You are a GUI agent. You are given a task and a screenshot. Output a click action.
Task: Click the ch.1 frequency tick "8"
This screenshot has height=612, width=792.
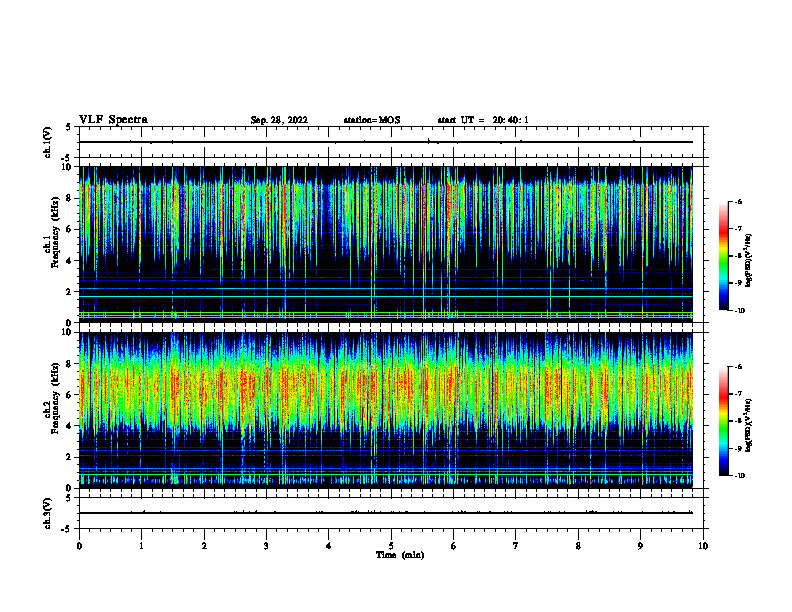(70, 198)
